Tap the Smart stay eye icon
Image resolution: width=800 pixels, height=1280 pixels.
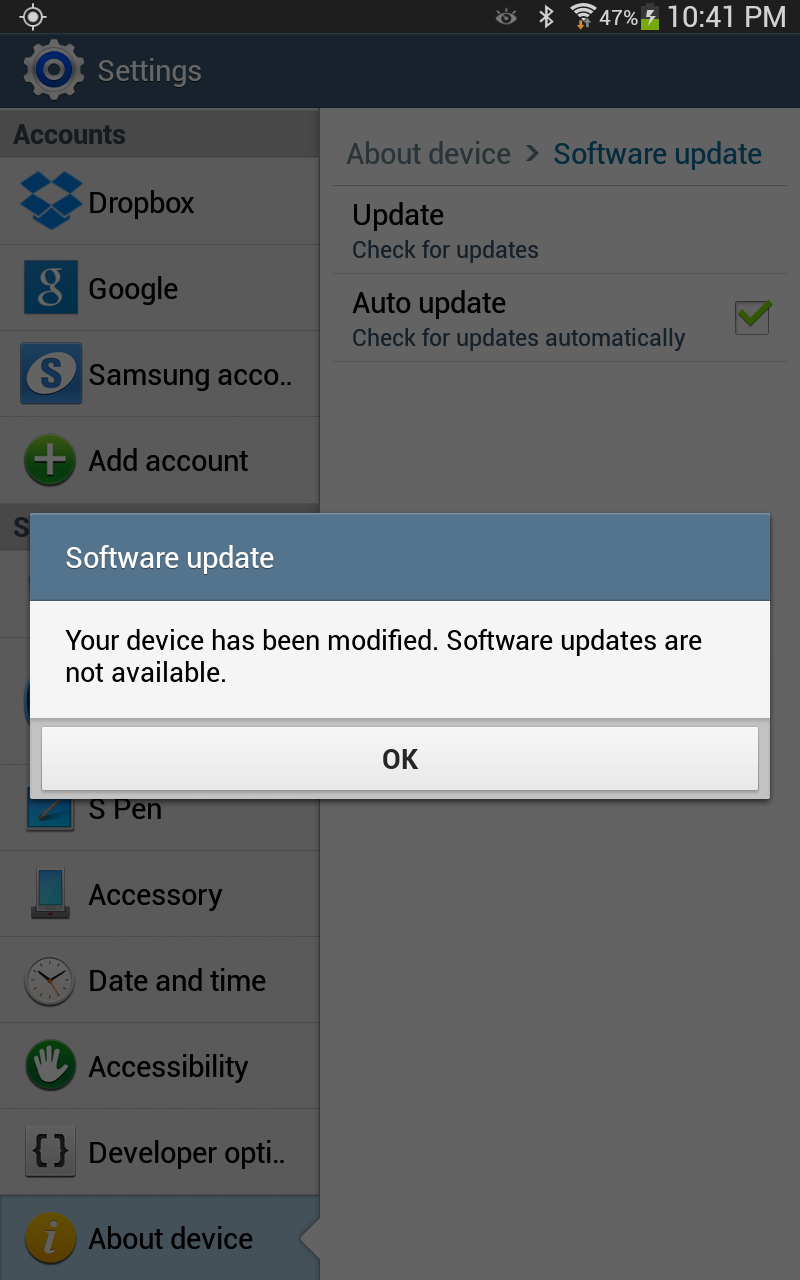pos(506,17)
